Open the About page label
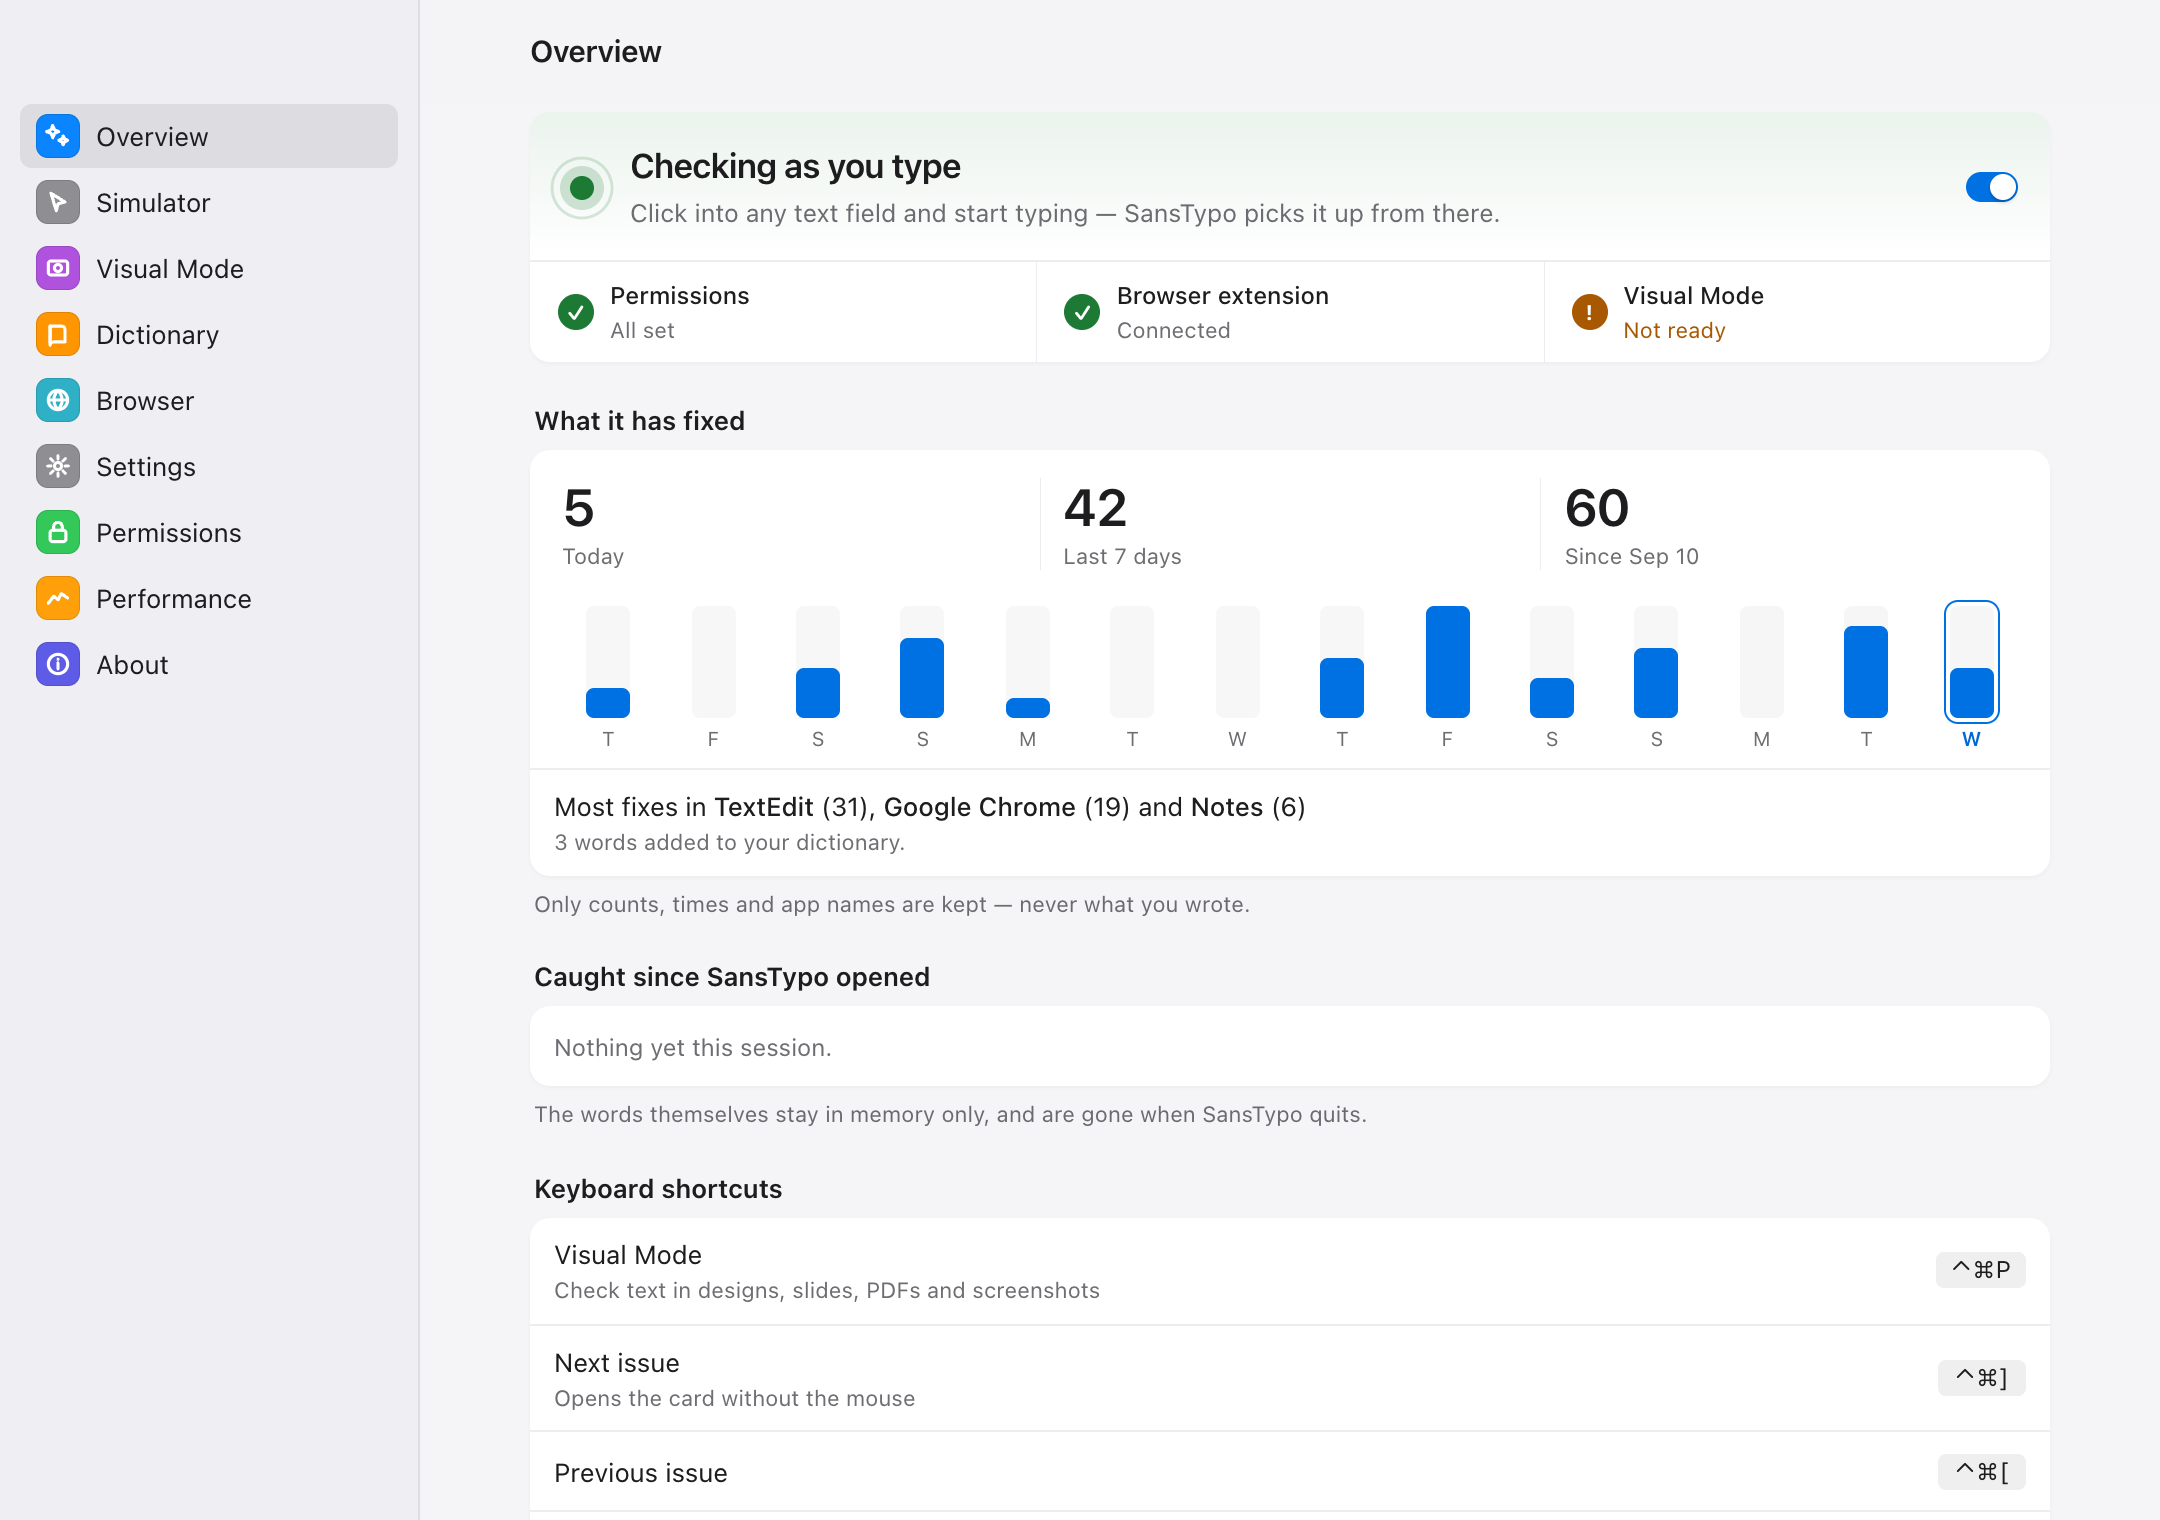This screenshot has height=1520, width=2160. (132, 665)
